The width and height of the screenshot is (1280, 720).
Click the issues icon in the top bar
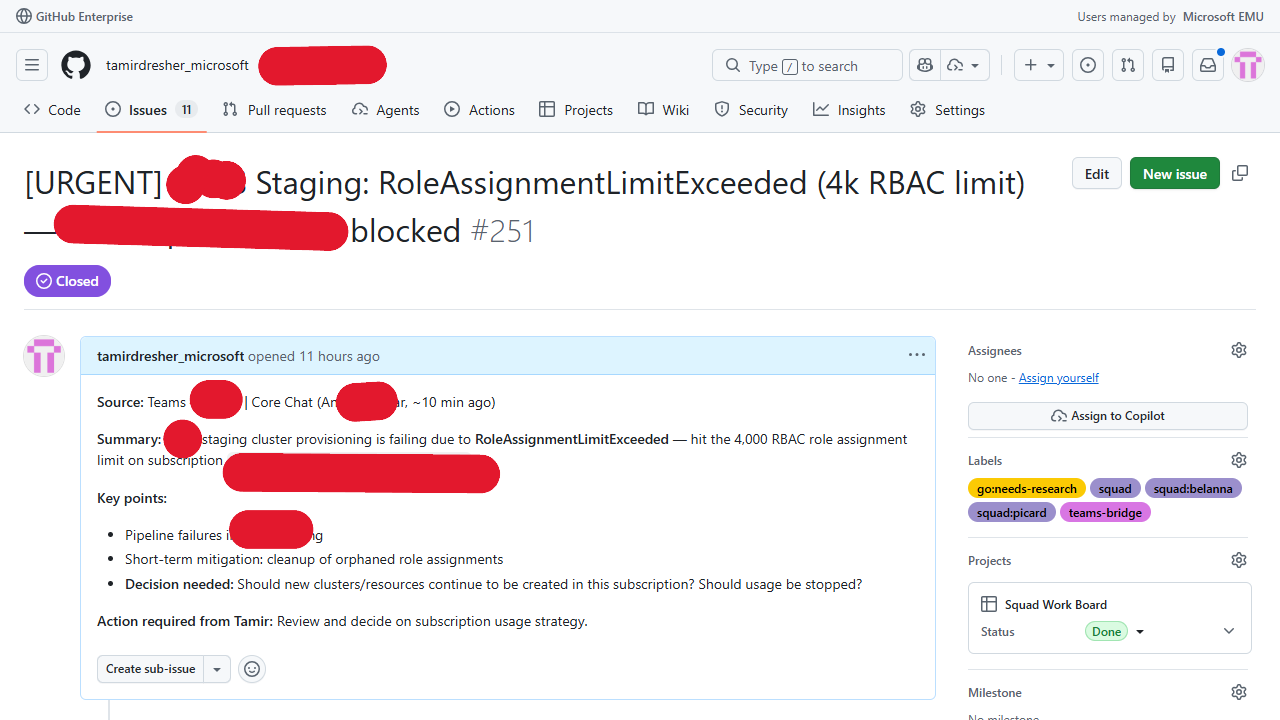pyautogui.click(x=1087, y=65)
